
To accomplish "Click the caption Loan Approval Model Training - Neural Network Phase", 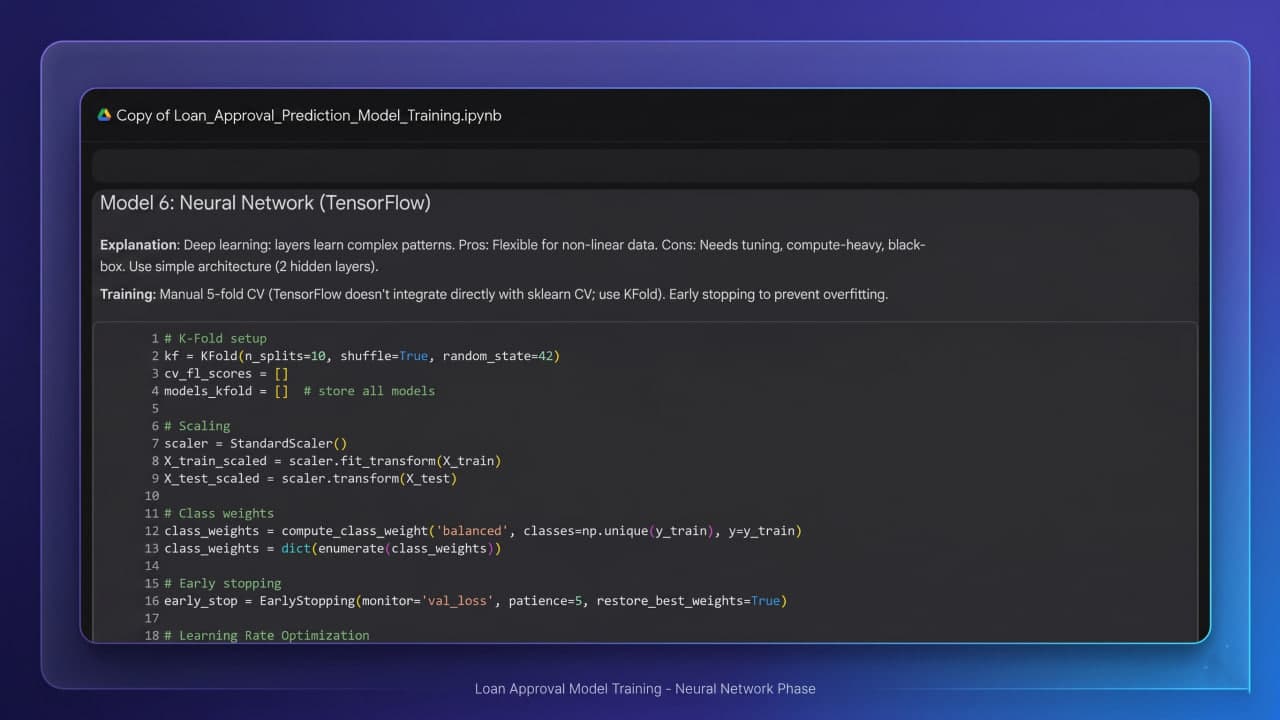I will pos(645,689).
